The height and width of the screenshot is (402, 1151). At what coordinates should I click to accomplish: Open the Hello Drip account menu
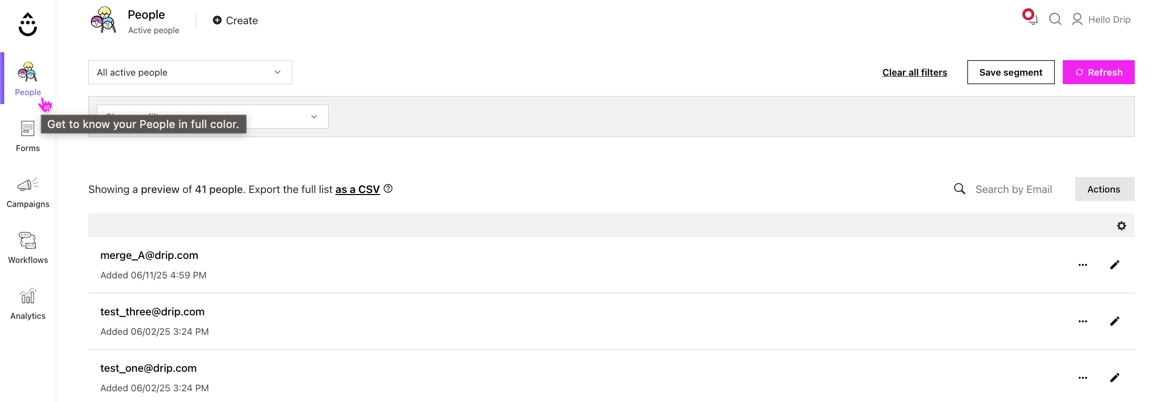pos(1101,19)
